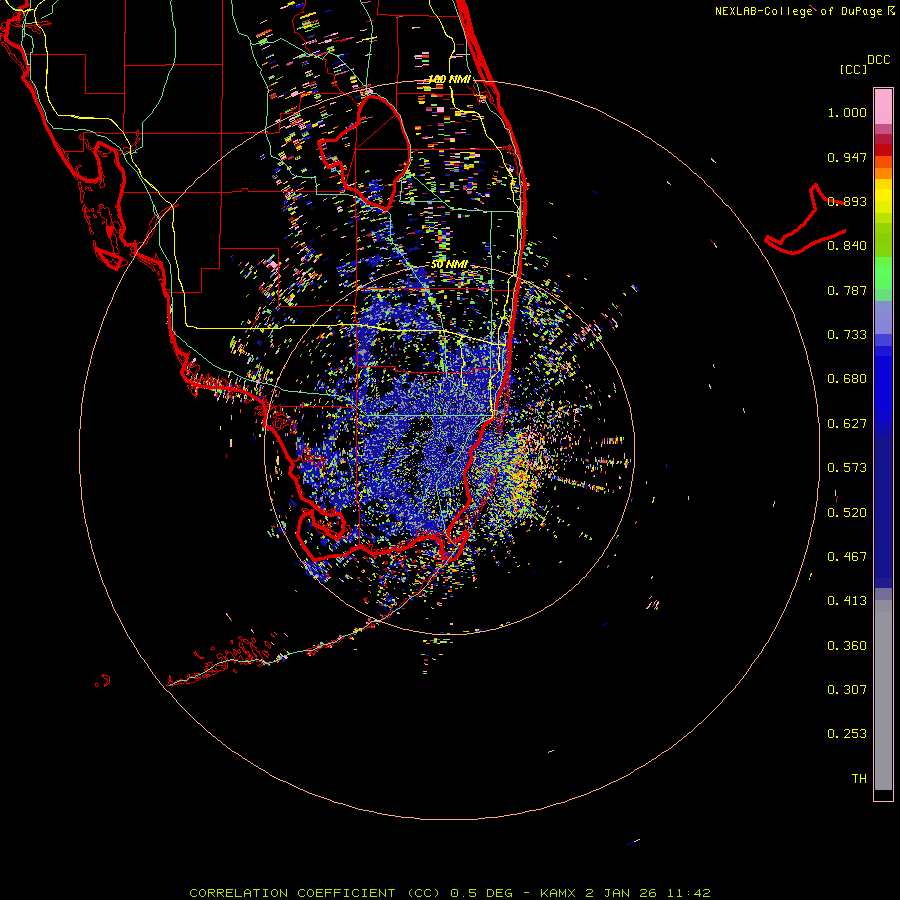Pick the yellow segment of the color bar
This screenshot has width=900, height=900.
883,196
